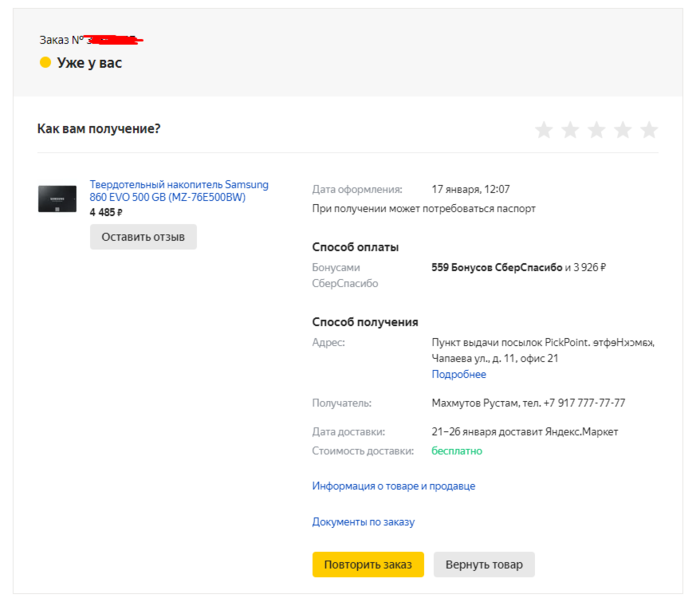Click the yellow 'Повторить заказ' button
700x602 pixels.
click(368, 564)
